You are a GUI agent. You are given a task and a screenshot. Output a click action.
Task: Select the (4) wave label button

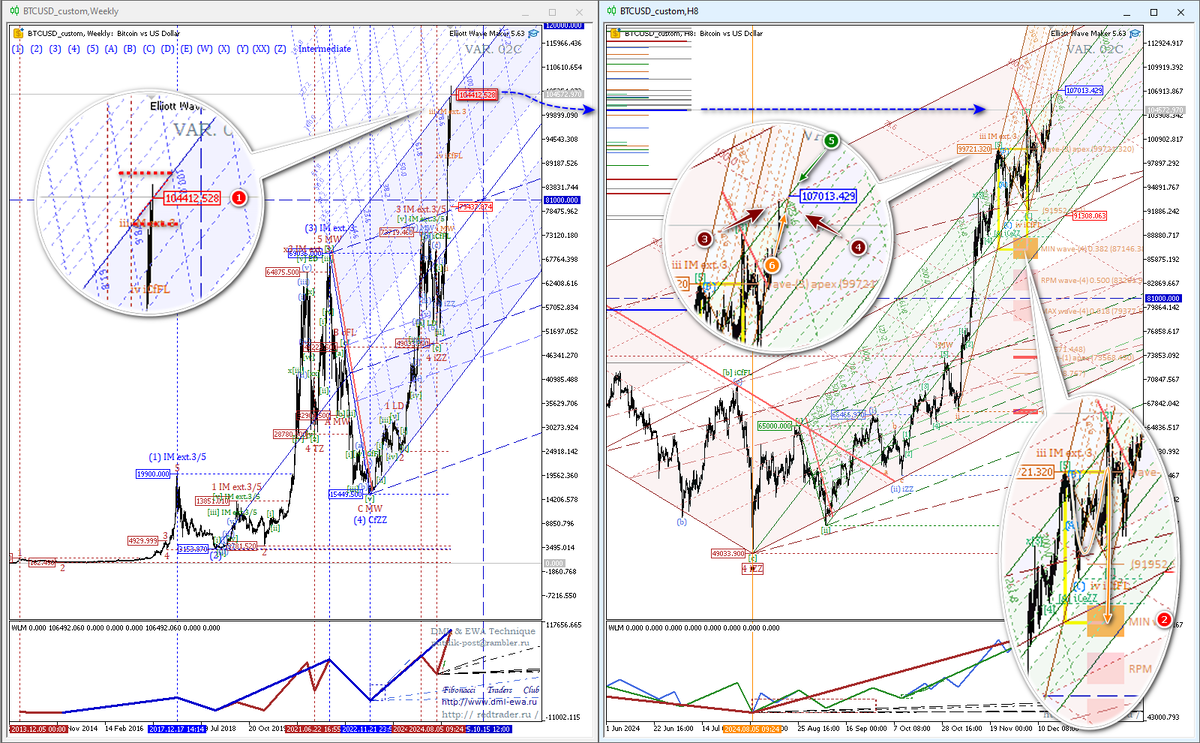[74, 49]
